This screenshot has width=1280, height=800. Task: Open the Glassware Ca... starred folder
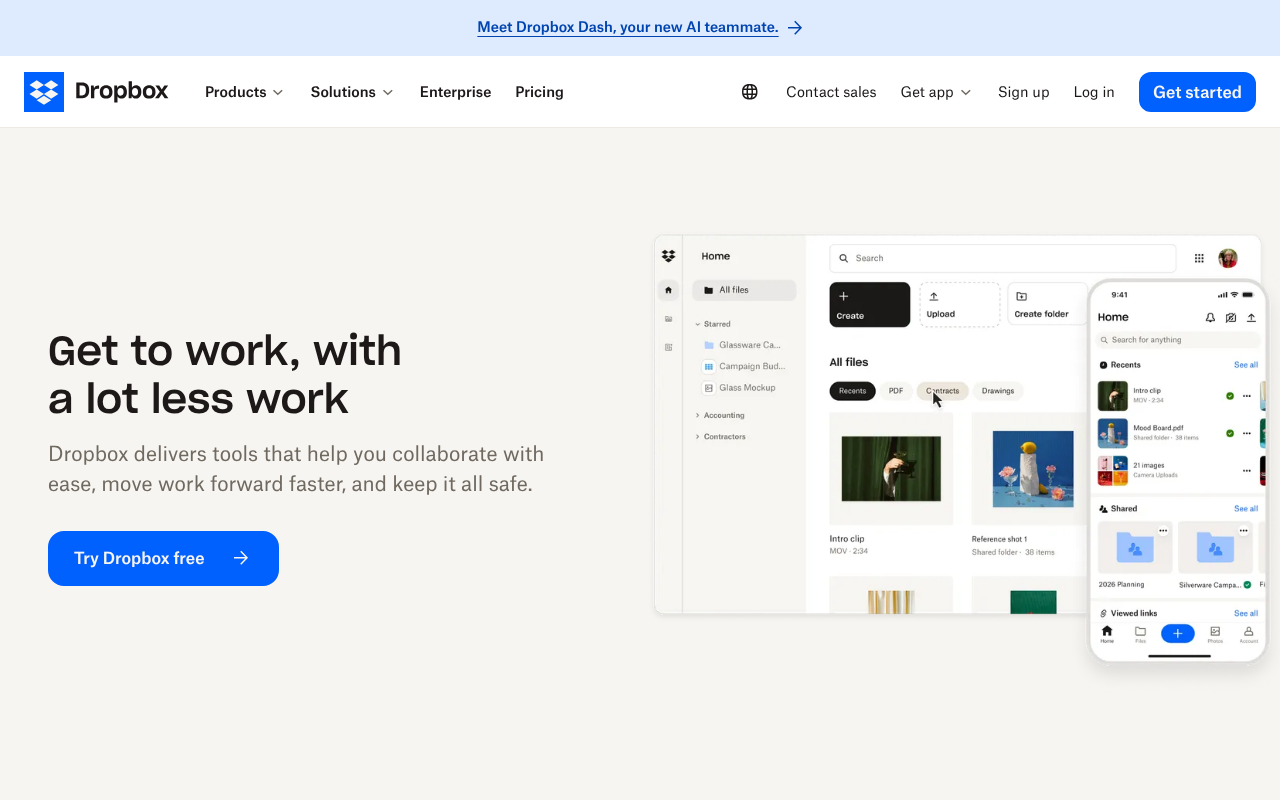[x=742, y=345]
